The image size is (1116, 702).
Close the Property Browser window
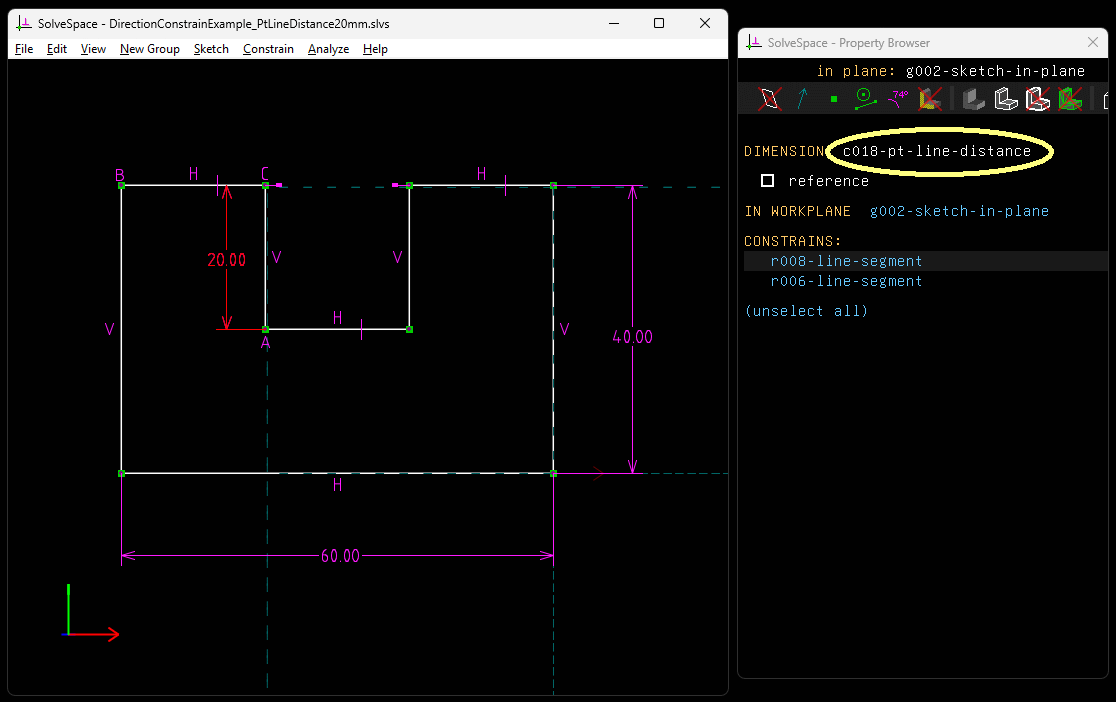tap(1093, 42)
